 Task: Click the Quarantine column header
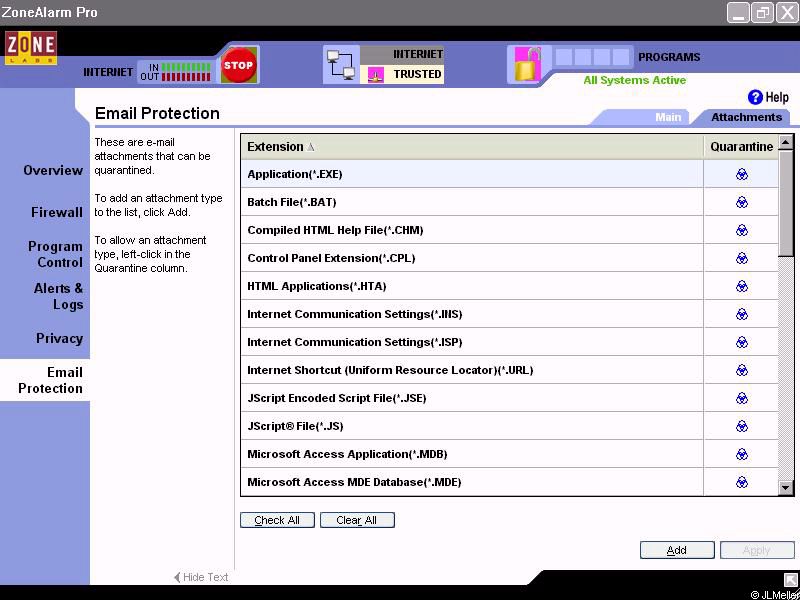click(x=741, y=147)
